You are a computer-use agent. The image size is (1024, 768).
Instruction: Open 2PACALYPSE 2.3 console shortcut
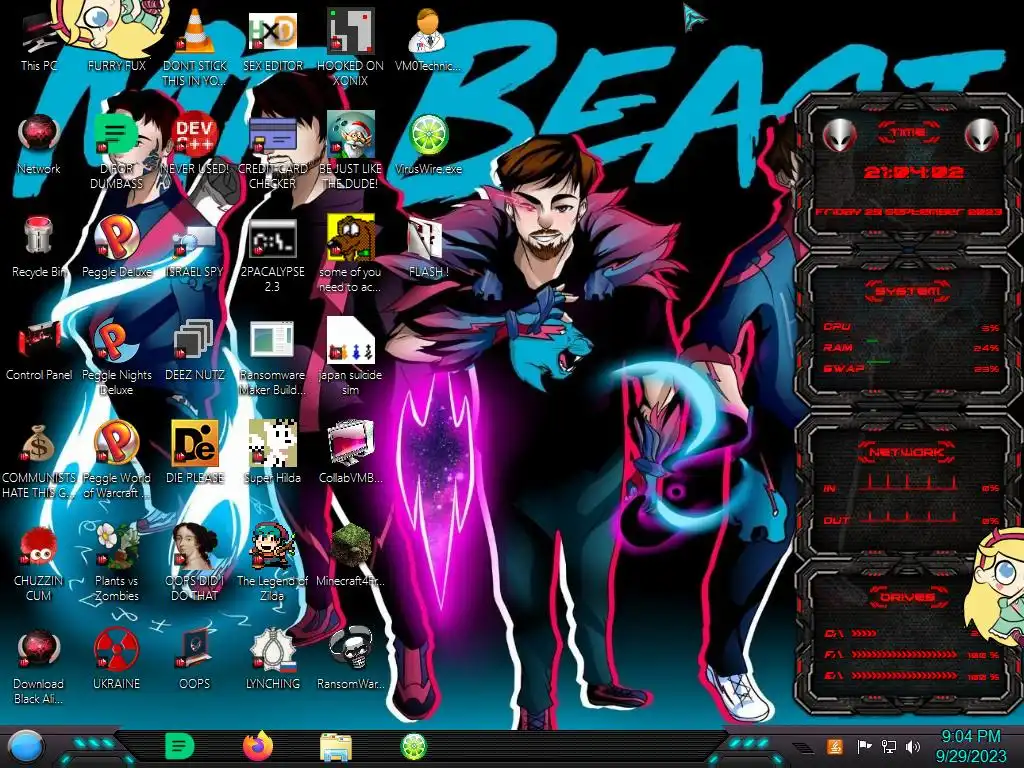(272, 255)
